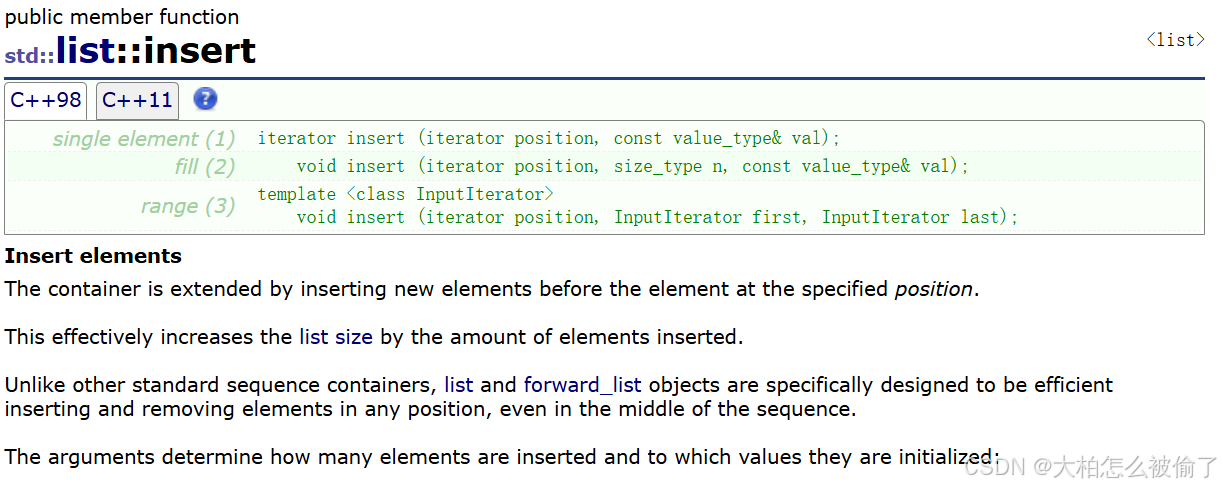Switch to the C++98 tab
The height and width of the screenshot is (486, 1223).
[x=46, y=100]
